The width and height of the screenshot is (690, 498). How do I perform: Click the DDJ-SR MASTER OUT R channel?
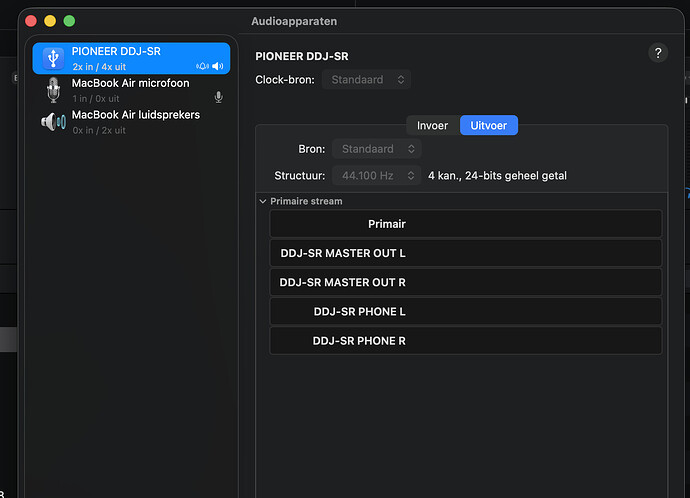tap(465, 282)
